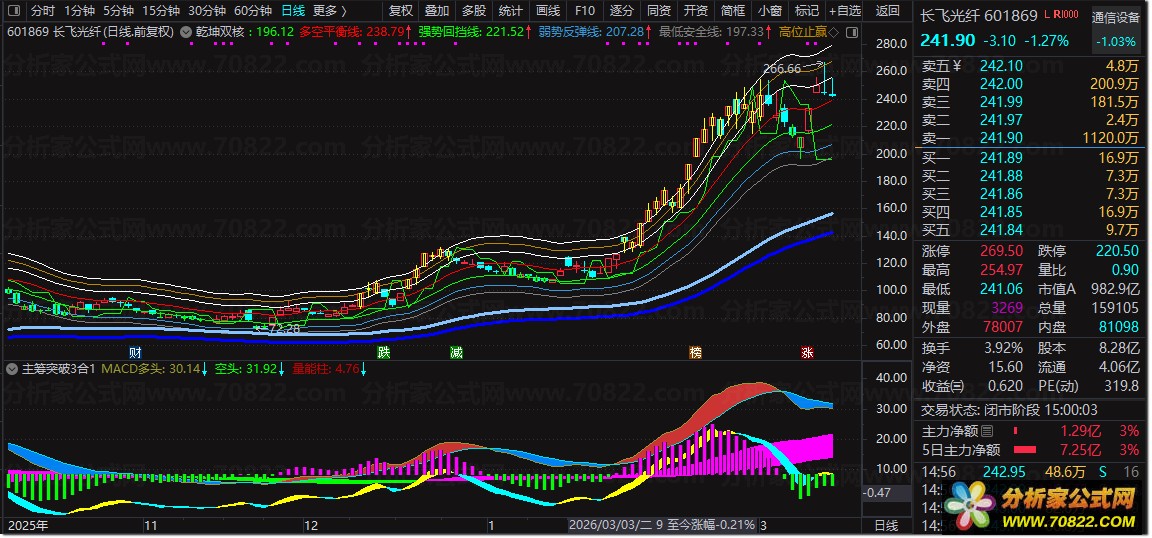The image size is (1152, 538).
Task: Select the 15分钟 period
Action: click(x=160, y=10)
